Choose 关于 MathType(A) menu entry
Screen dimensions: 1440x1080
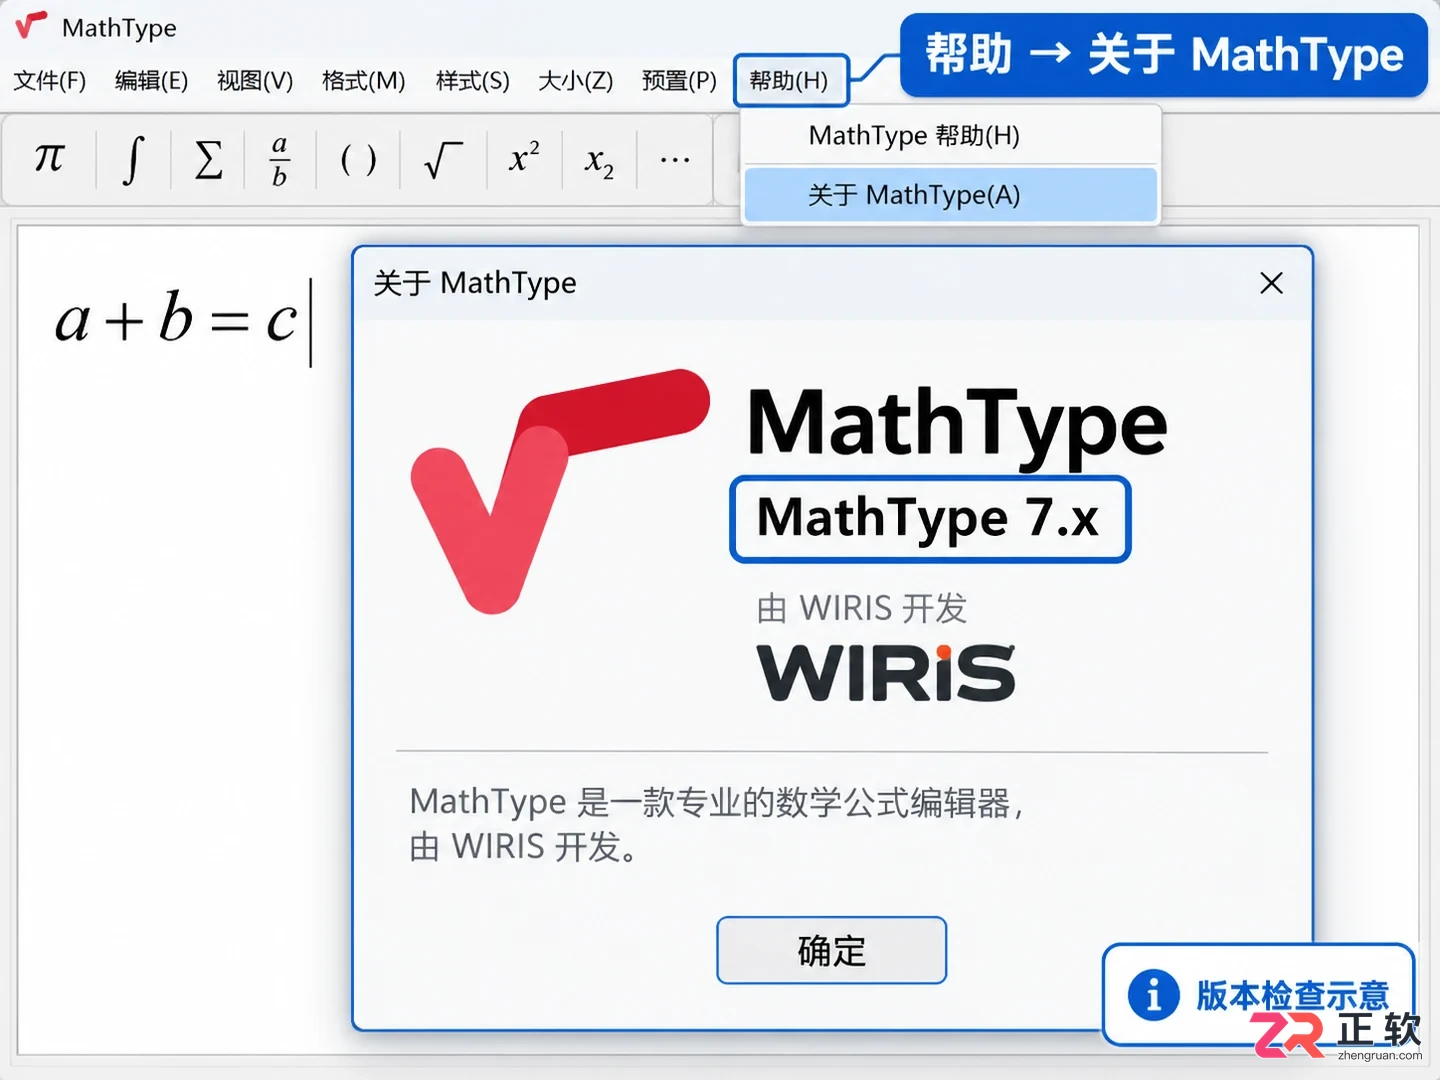(951, 195)
